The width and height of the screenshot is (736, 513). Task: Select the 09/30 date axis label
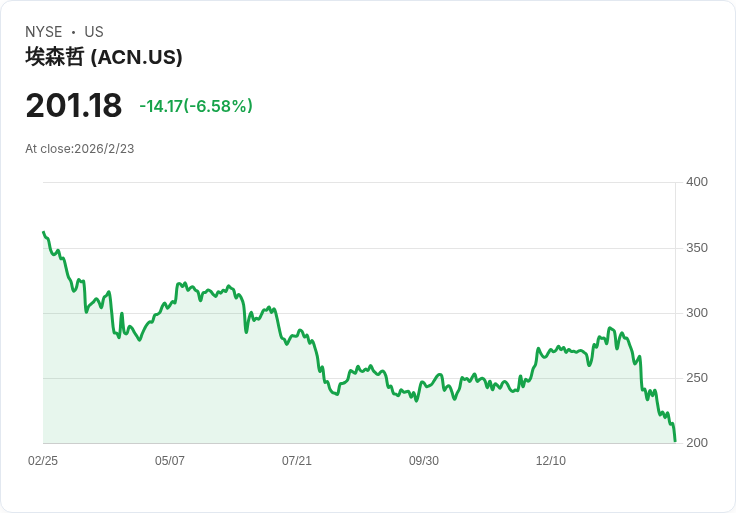pyautogui.click(x=424, y=461)
